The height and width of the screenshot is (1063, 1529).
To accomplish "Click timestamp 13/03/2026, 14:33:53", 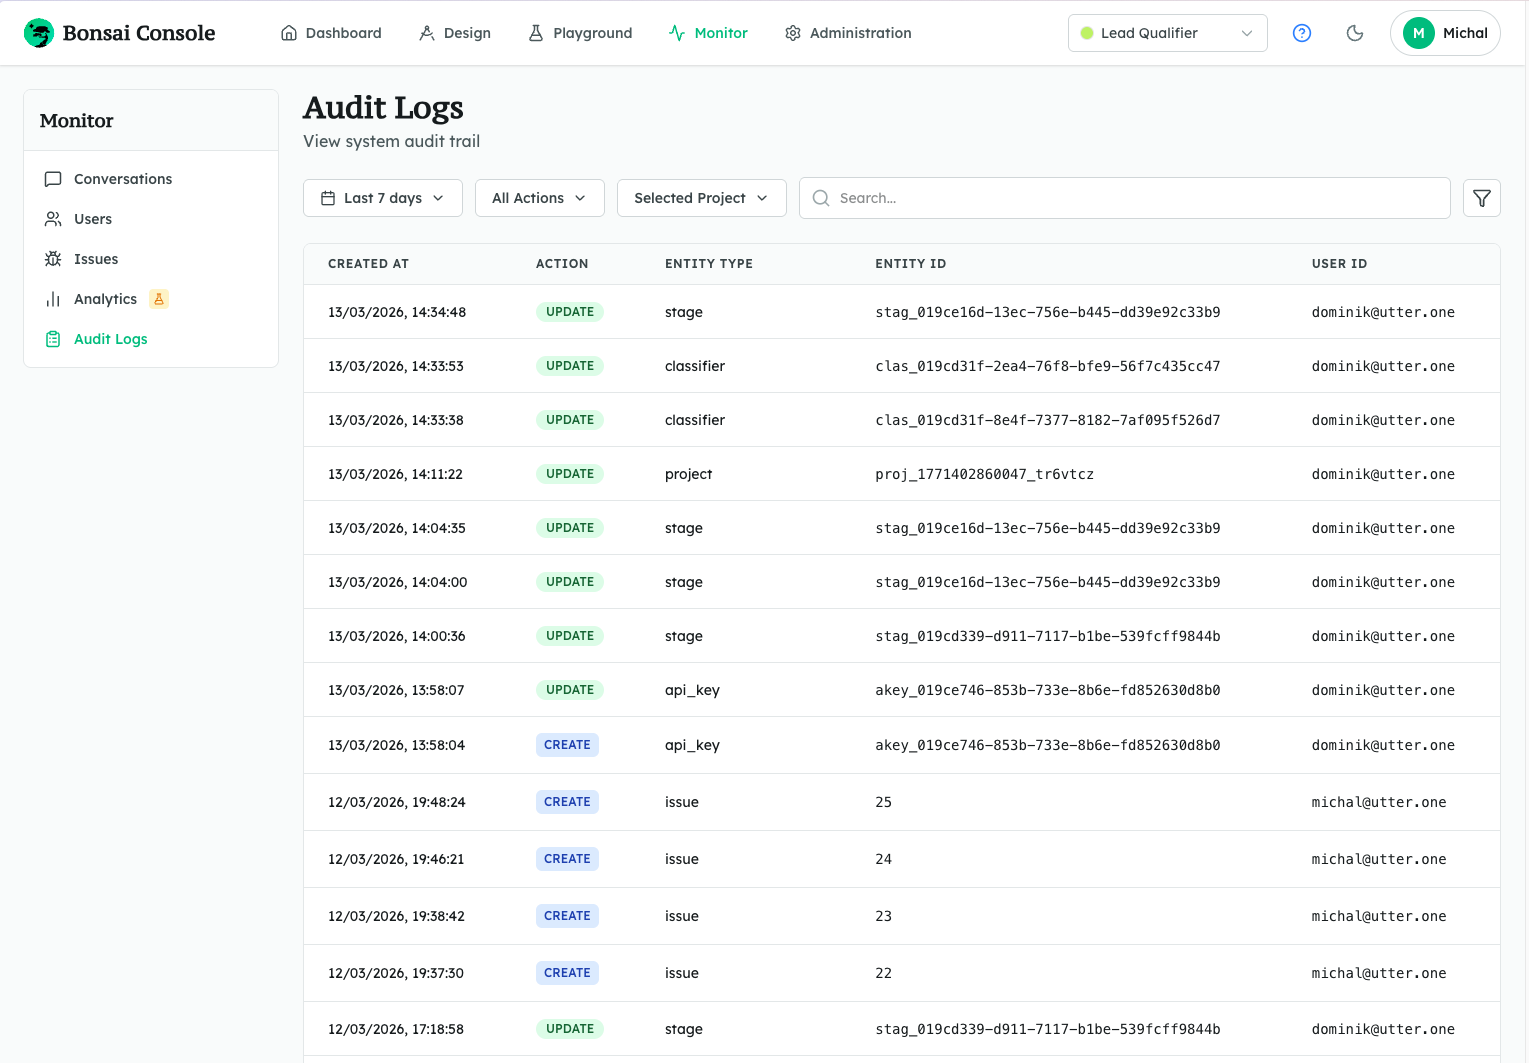I will tap(396, 366).
